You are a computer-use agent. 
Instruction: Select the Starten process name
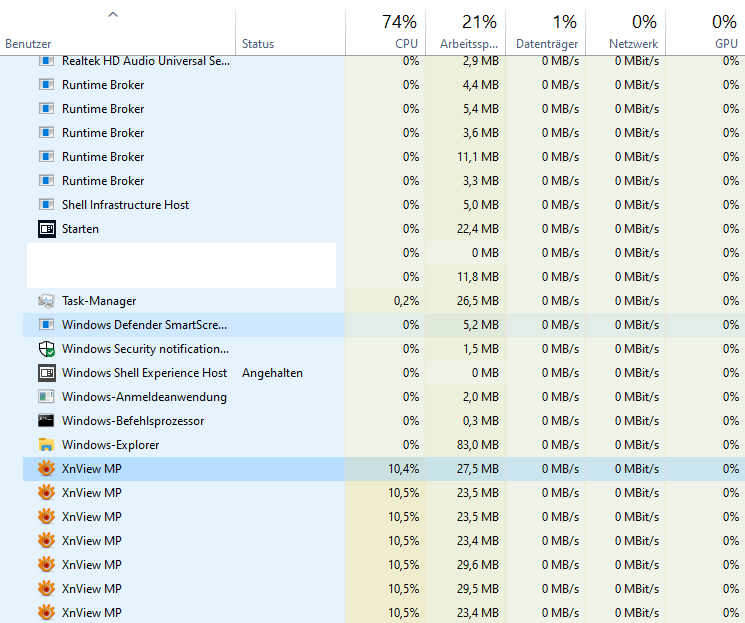click(80, 229)
